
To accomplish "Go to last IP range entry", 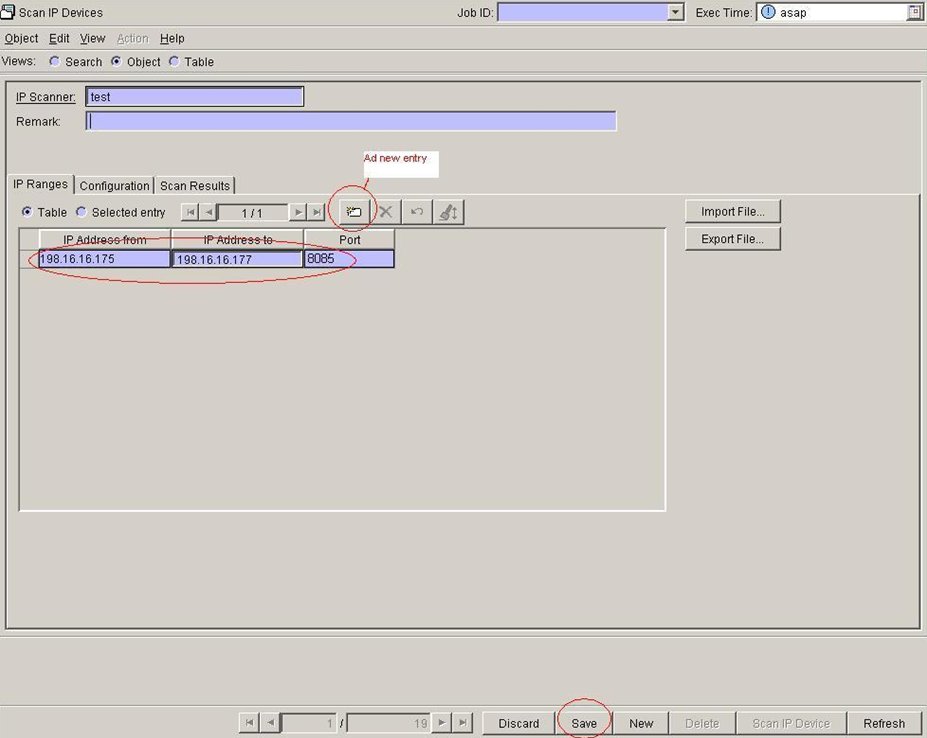I will [317, 212].
